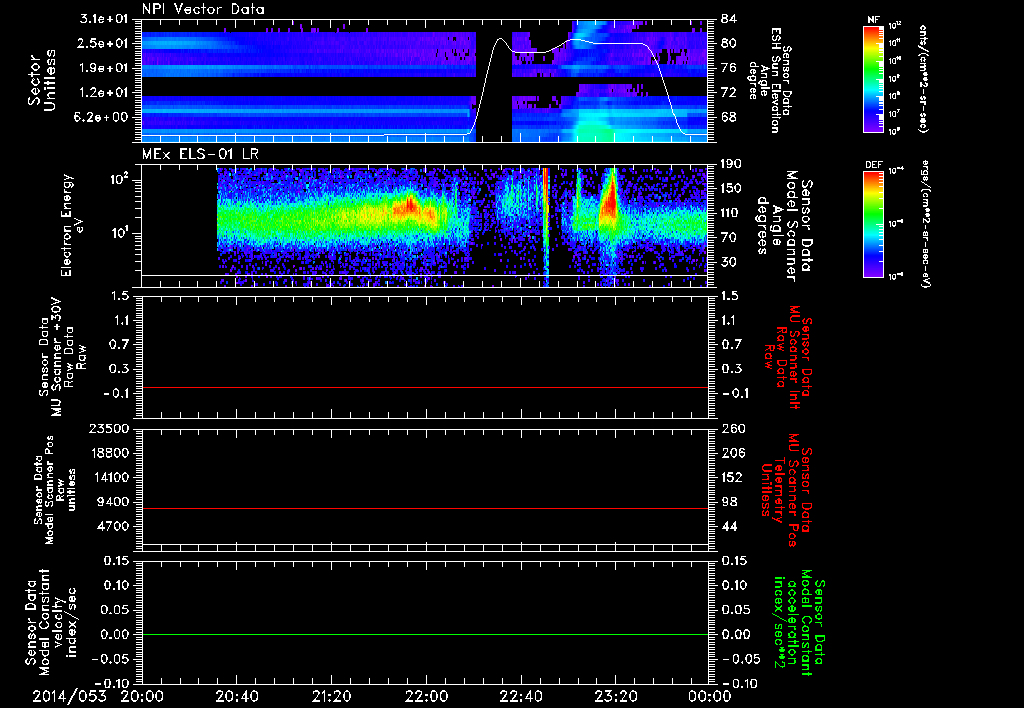This screenshot has height=708, width=1024.
Task: Click the '260' telemetry tick value
Action: pyautogui.click(x=733, y=428)
